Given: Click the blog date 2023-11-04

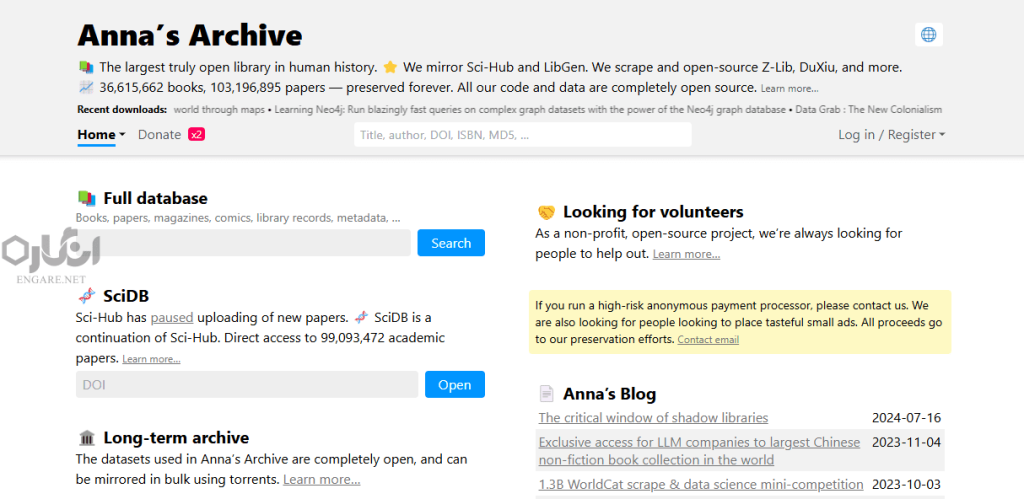Looking at the screenshot, I should coord(906,442).
